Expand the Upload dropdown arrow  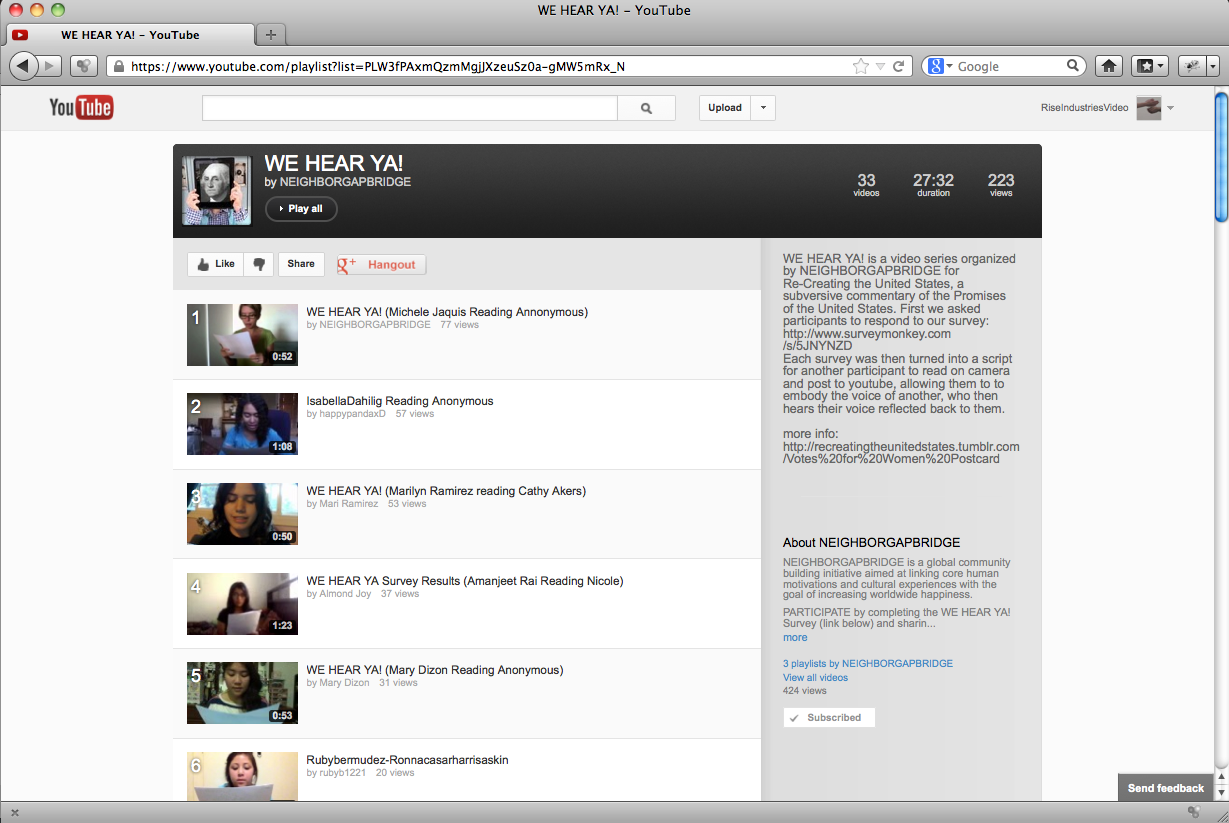click(763, 108)
